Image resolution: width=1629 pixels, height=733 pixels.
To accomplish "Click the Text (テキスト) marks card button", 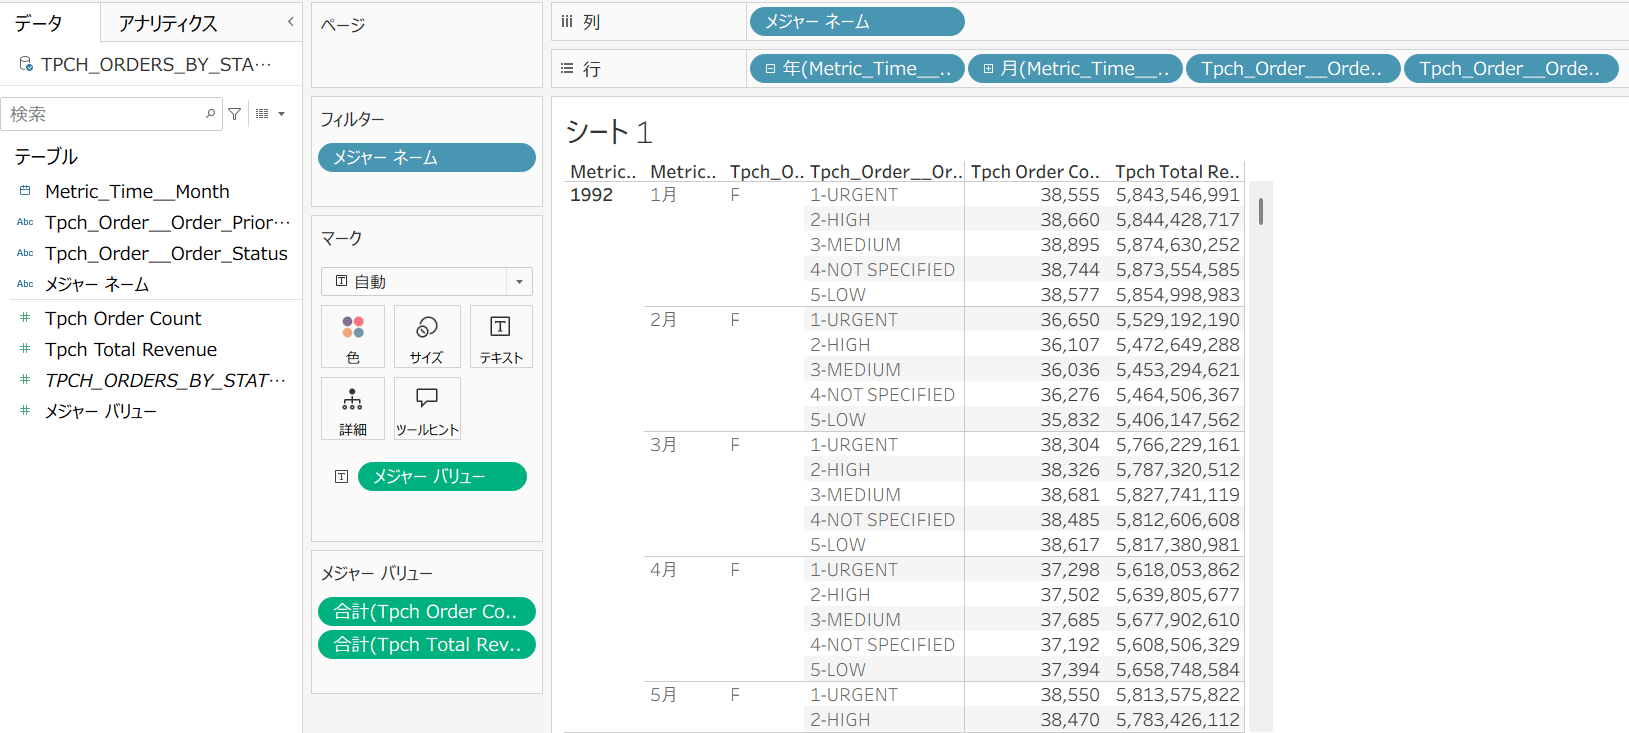I will 500,337.
